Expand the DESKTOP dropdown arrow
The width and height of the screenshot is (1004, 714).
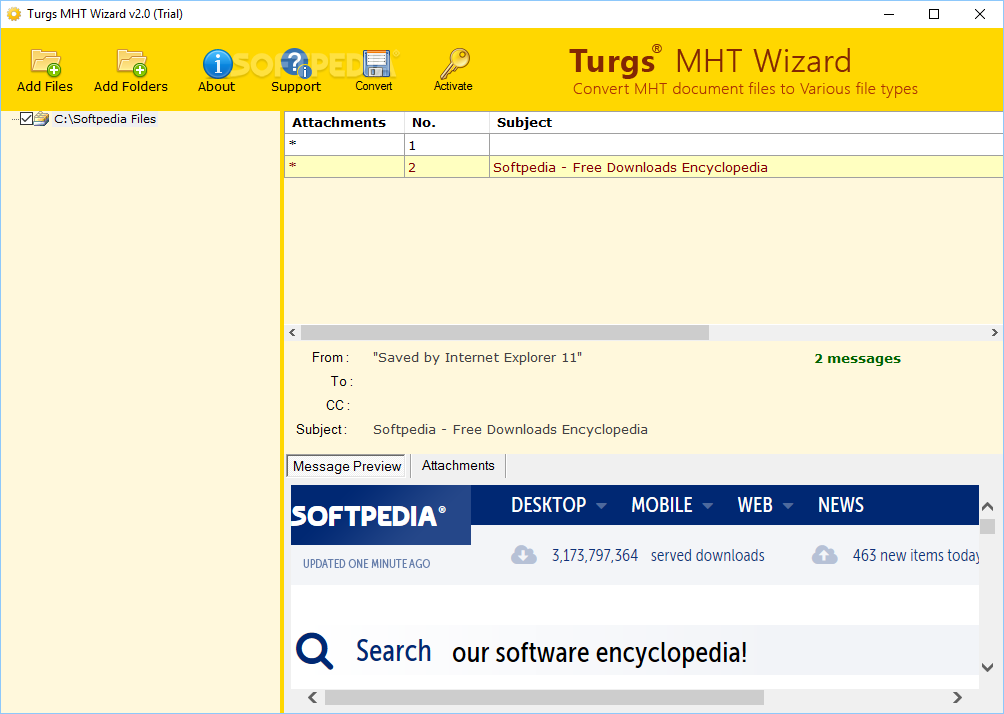[601, 505]
